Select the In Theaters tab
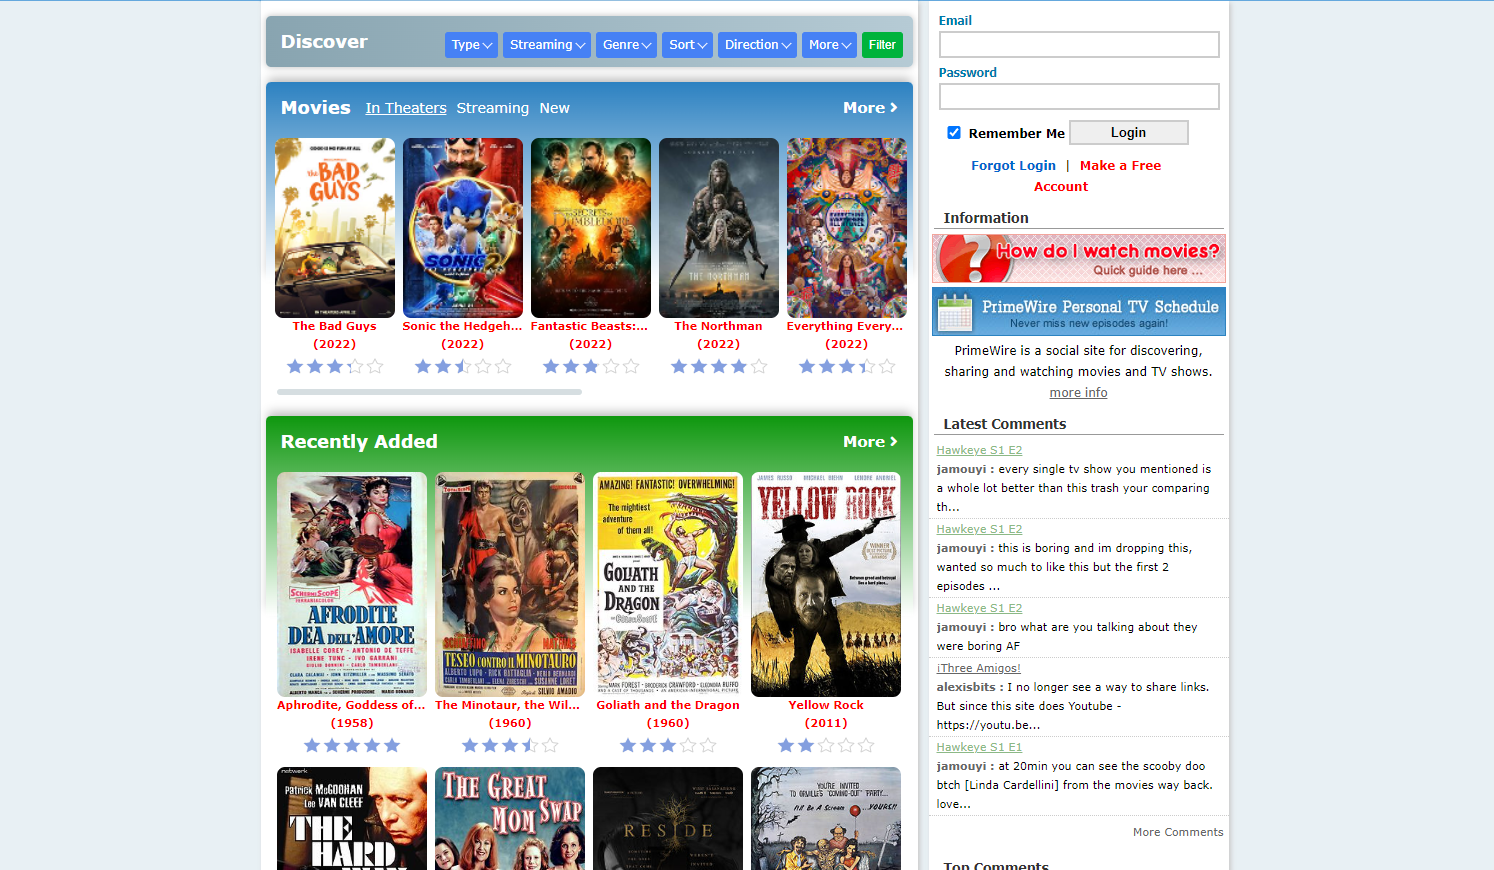1494x870 pixels. [x=406, y=108]
